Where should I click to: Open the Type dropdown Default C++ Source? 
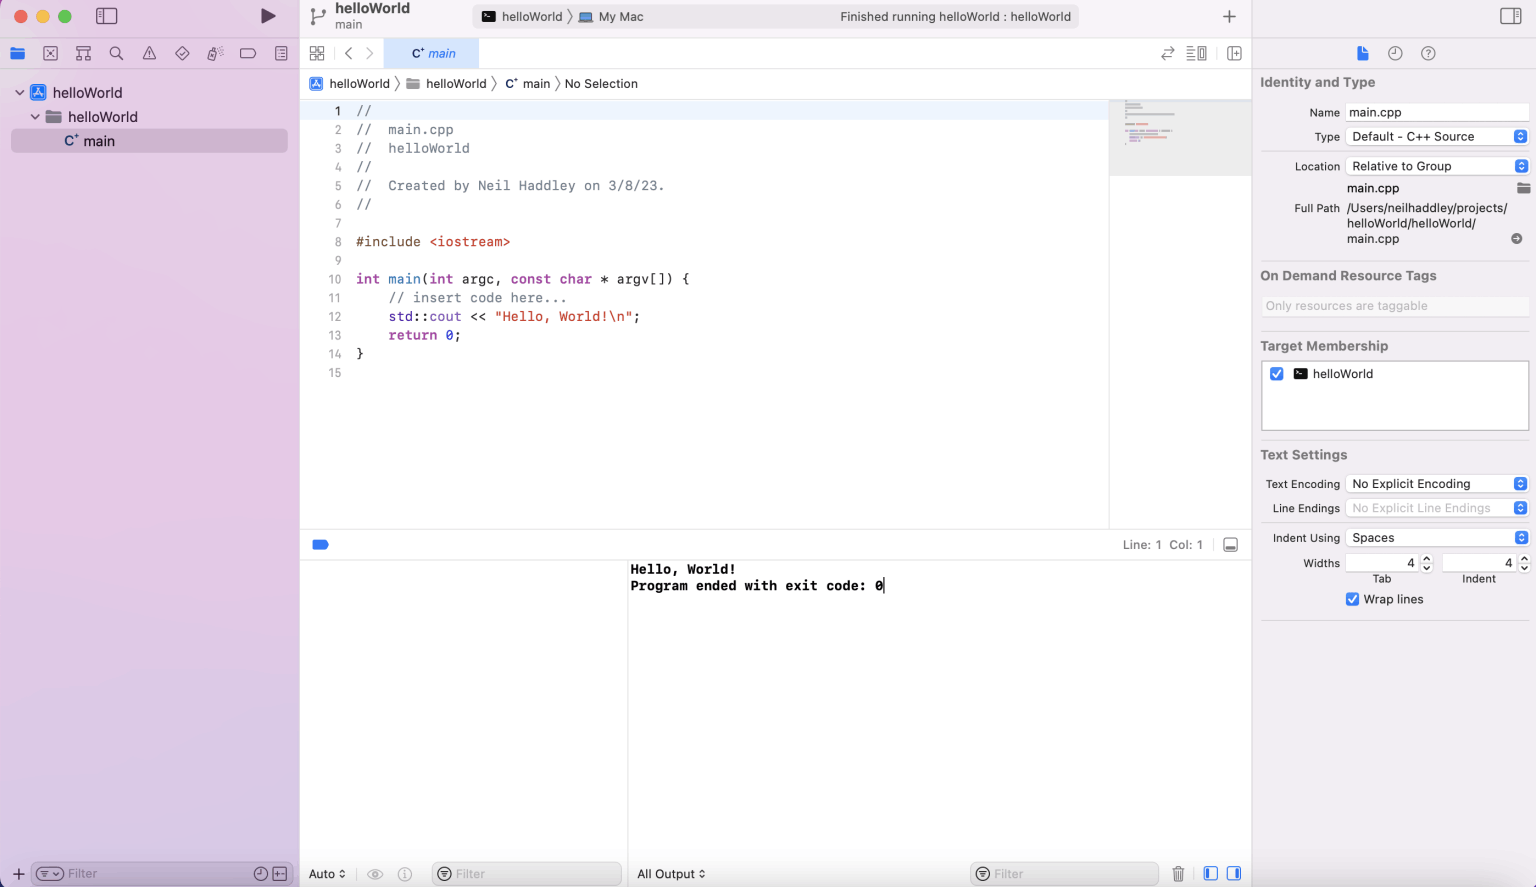1436,136
